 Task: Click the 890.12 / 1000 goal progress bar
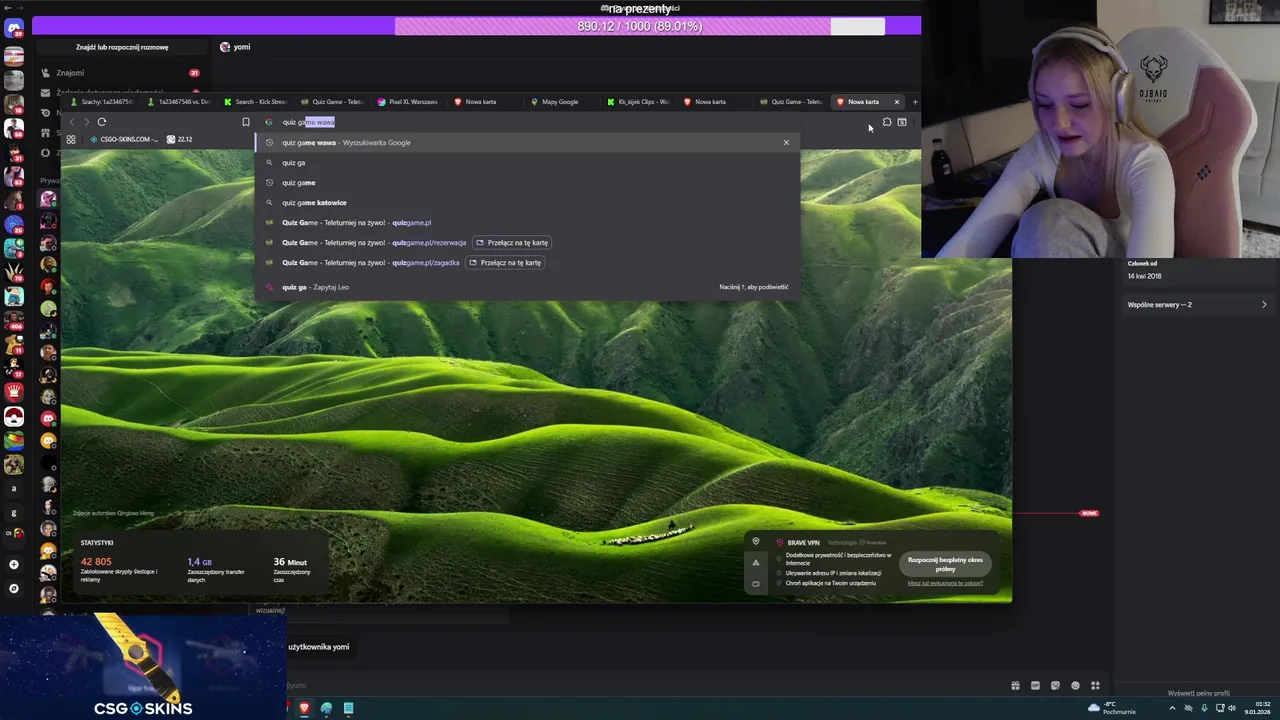click(640, 26)
